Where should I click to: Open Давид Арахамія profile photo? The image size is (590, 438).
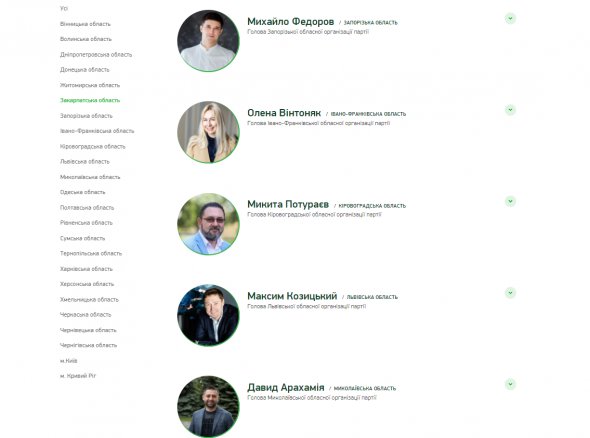(x=208, y=406)
